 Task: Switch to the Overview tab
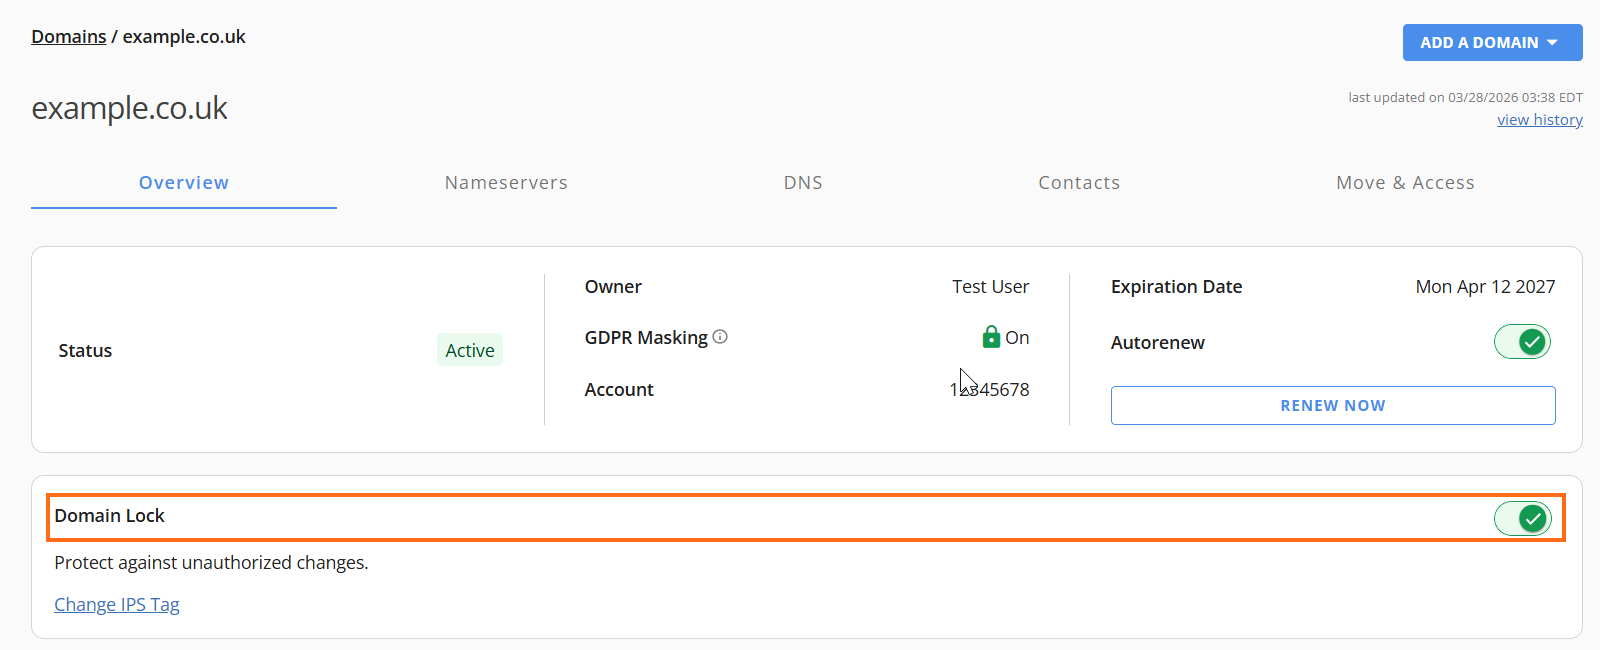pos(184,183)
